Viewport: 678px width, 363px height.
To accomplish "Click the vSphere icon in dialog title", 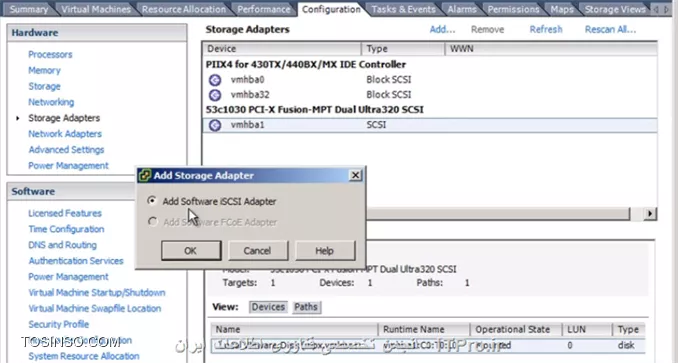I will tap(144, 175).
